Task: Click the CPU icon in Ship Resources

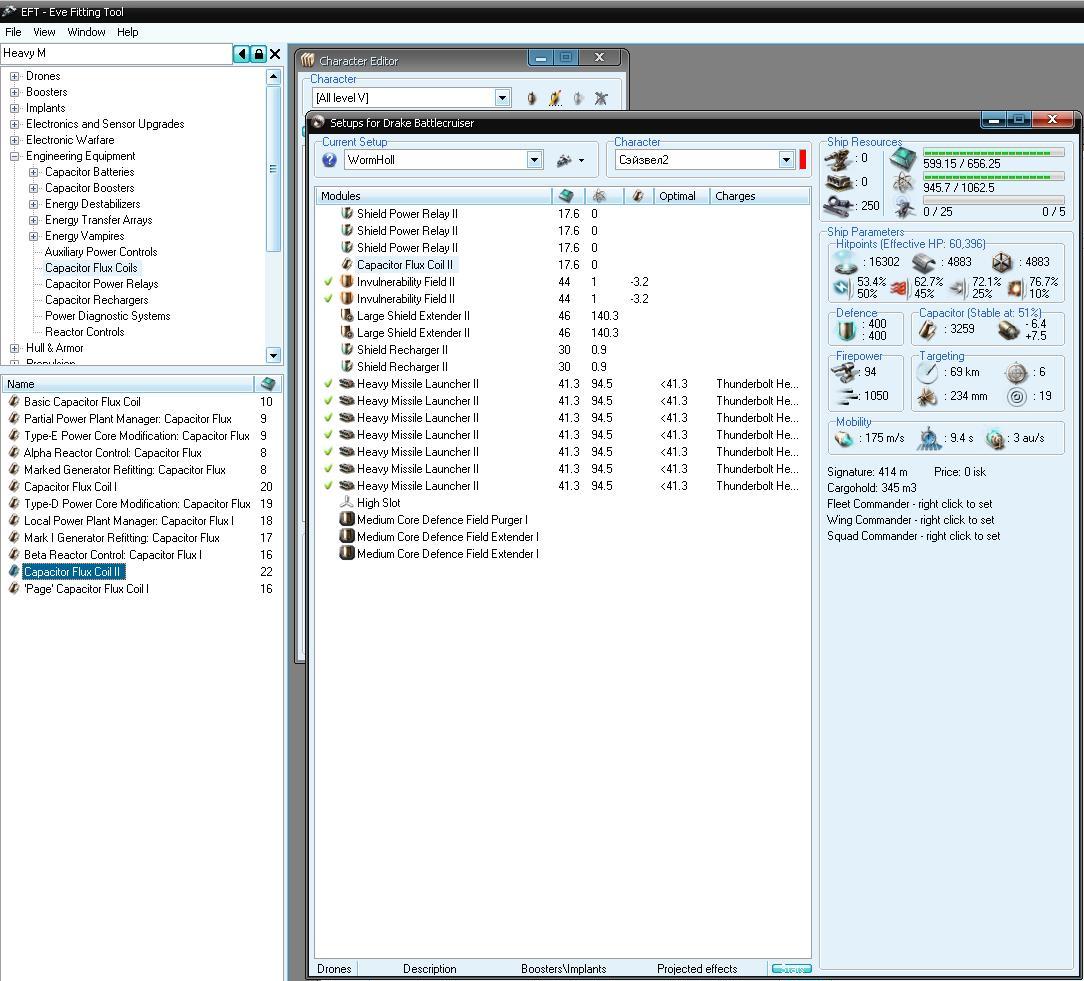Action: point(902,158)
